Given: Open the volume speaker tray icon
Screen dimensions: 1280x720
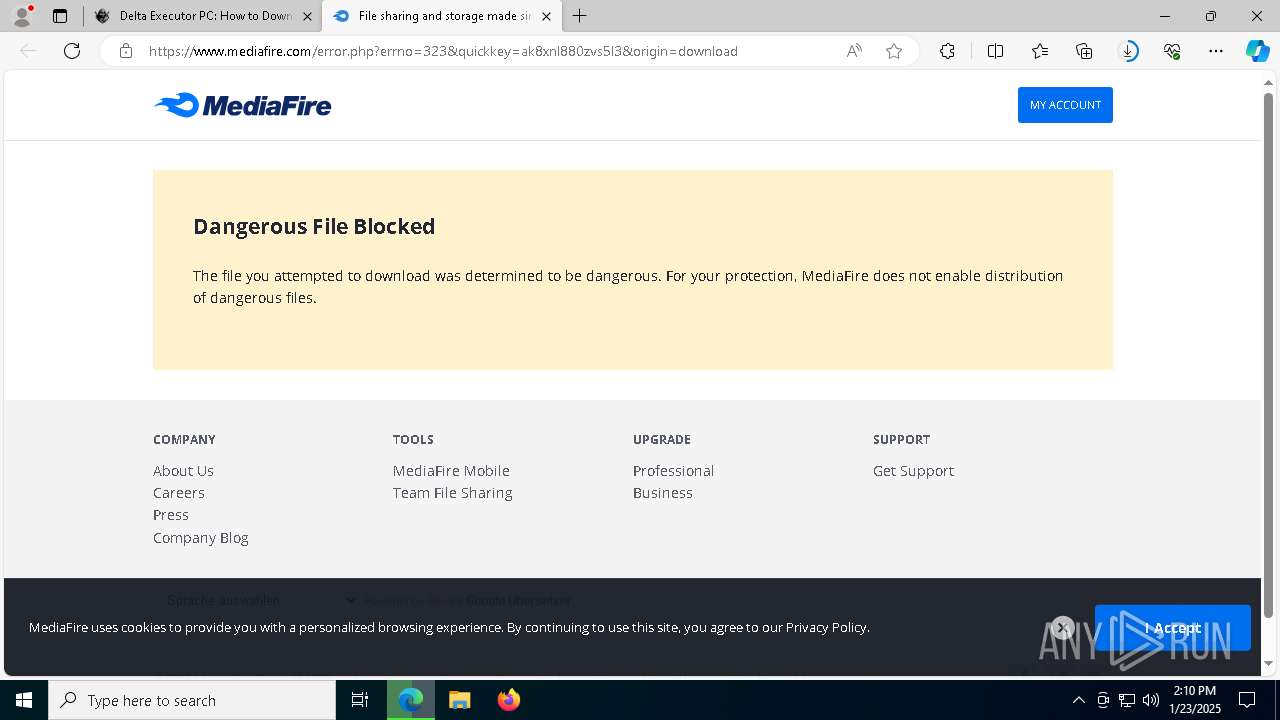Looking at the screenshot, I should [x=1151, y=700].
